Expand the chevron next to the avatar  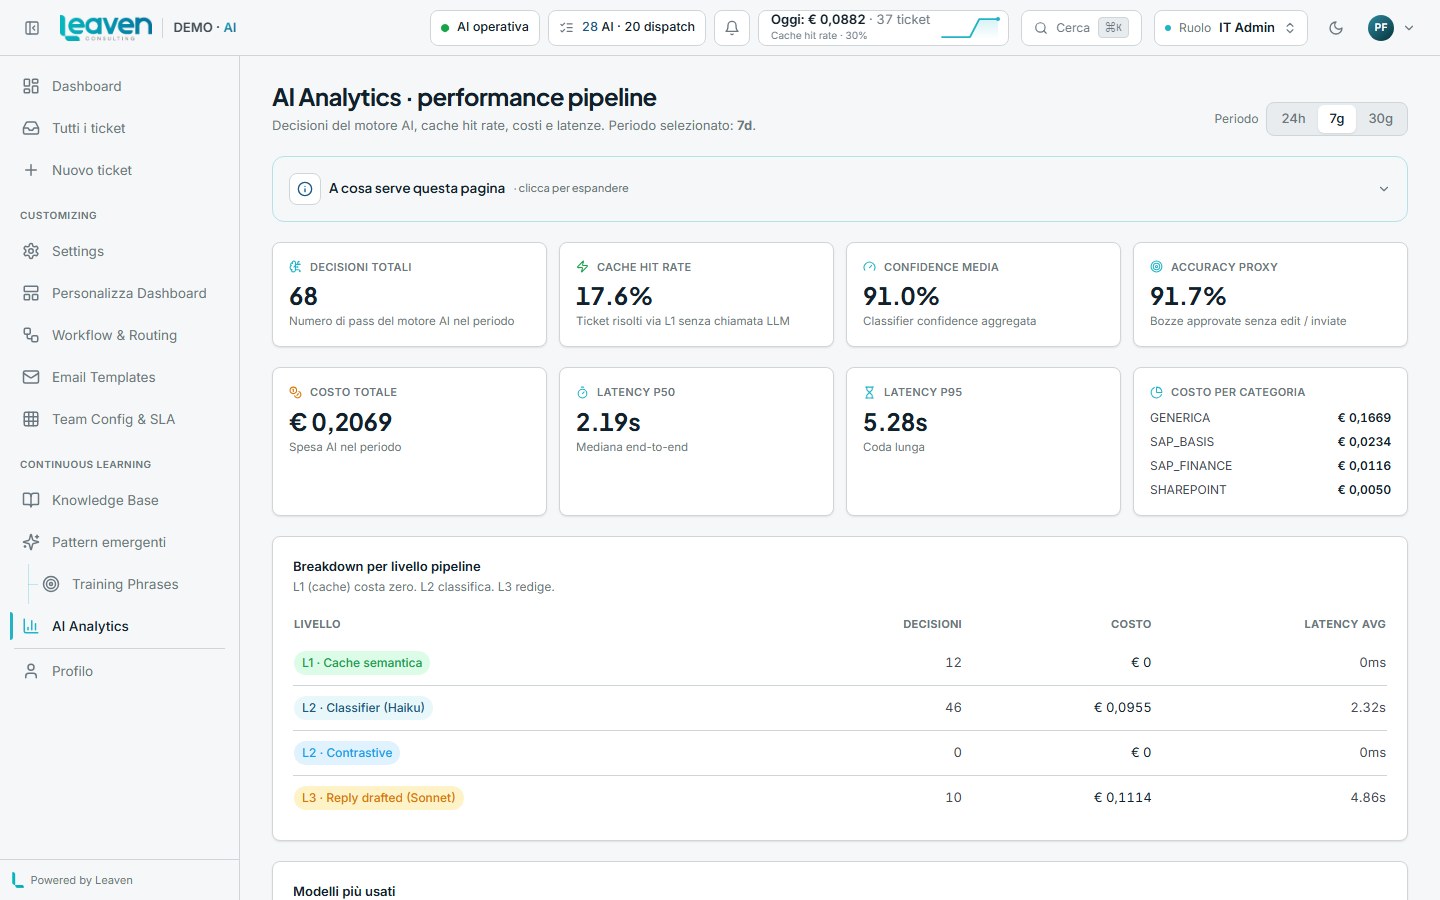(1409, 28)
